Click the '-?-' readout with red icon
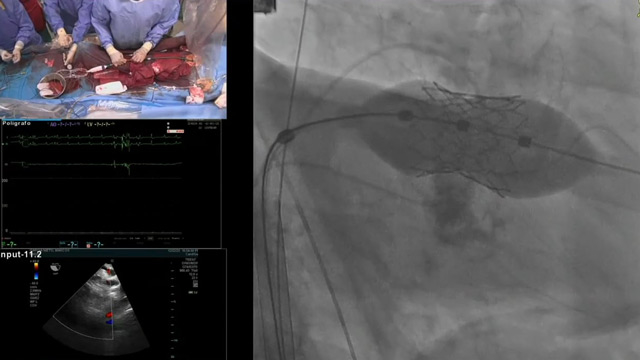Screen dimensions: 640x360 pyautogui.click(x=95, y=244)
